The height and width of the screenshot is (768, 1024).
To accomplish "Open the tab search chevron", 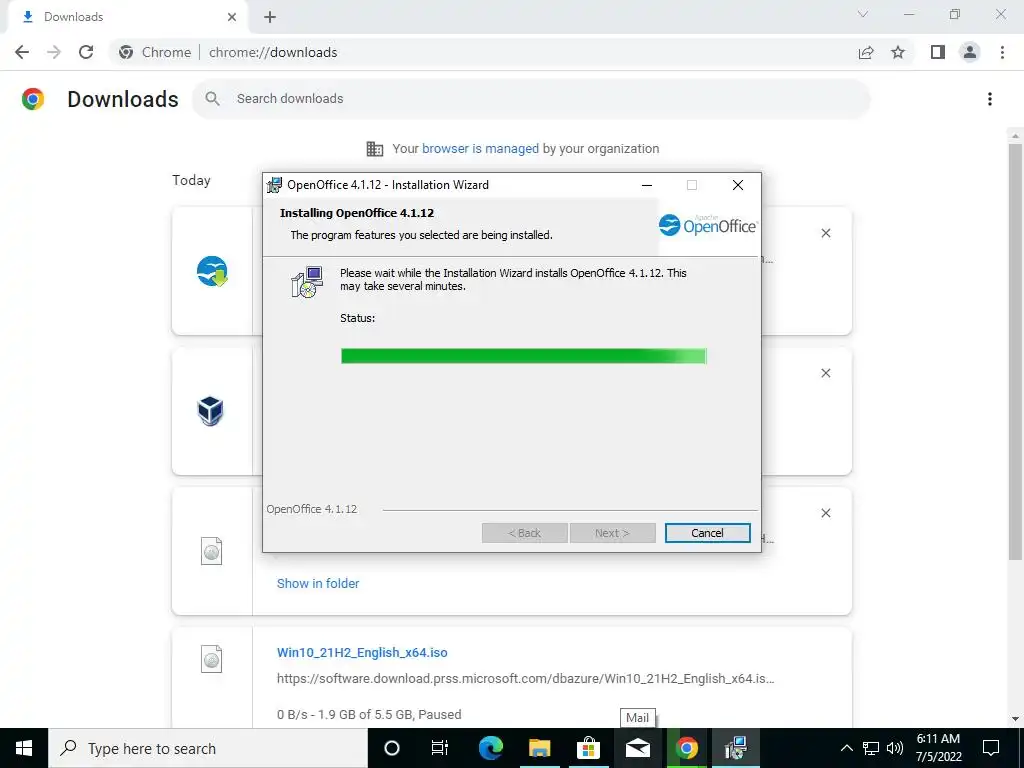I will [863, 14].
